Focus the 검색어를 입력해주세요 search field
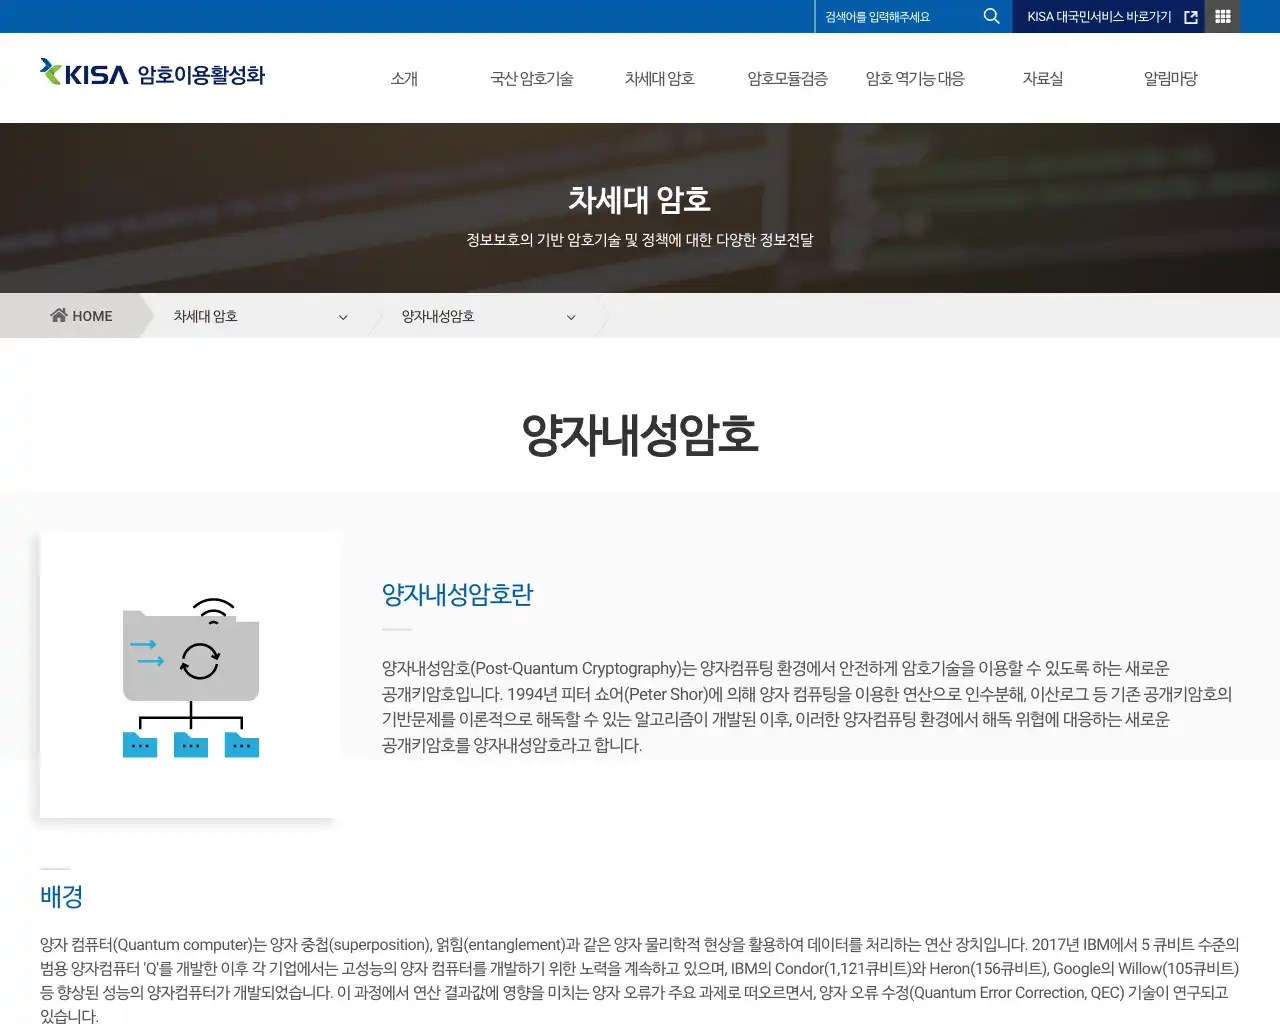Viewport: 1280px width, 1024px height. pyautogui.click(x=897, y=17)
